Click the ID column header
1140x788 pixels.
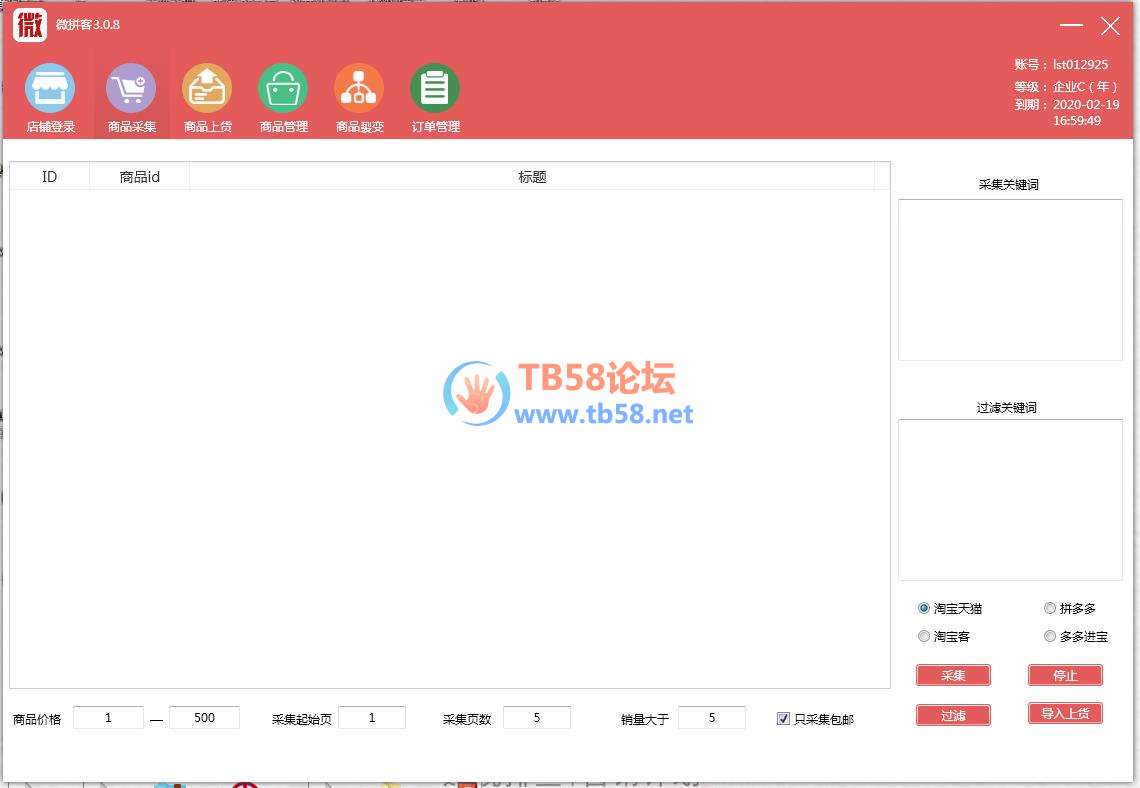point(49,177)
